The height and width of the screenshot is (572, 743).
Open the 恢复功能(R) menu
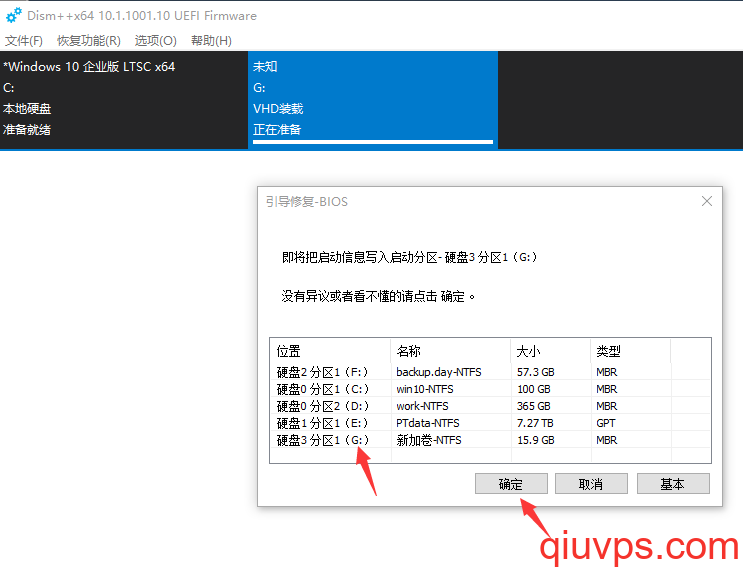(x=89, y=41)
